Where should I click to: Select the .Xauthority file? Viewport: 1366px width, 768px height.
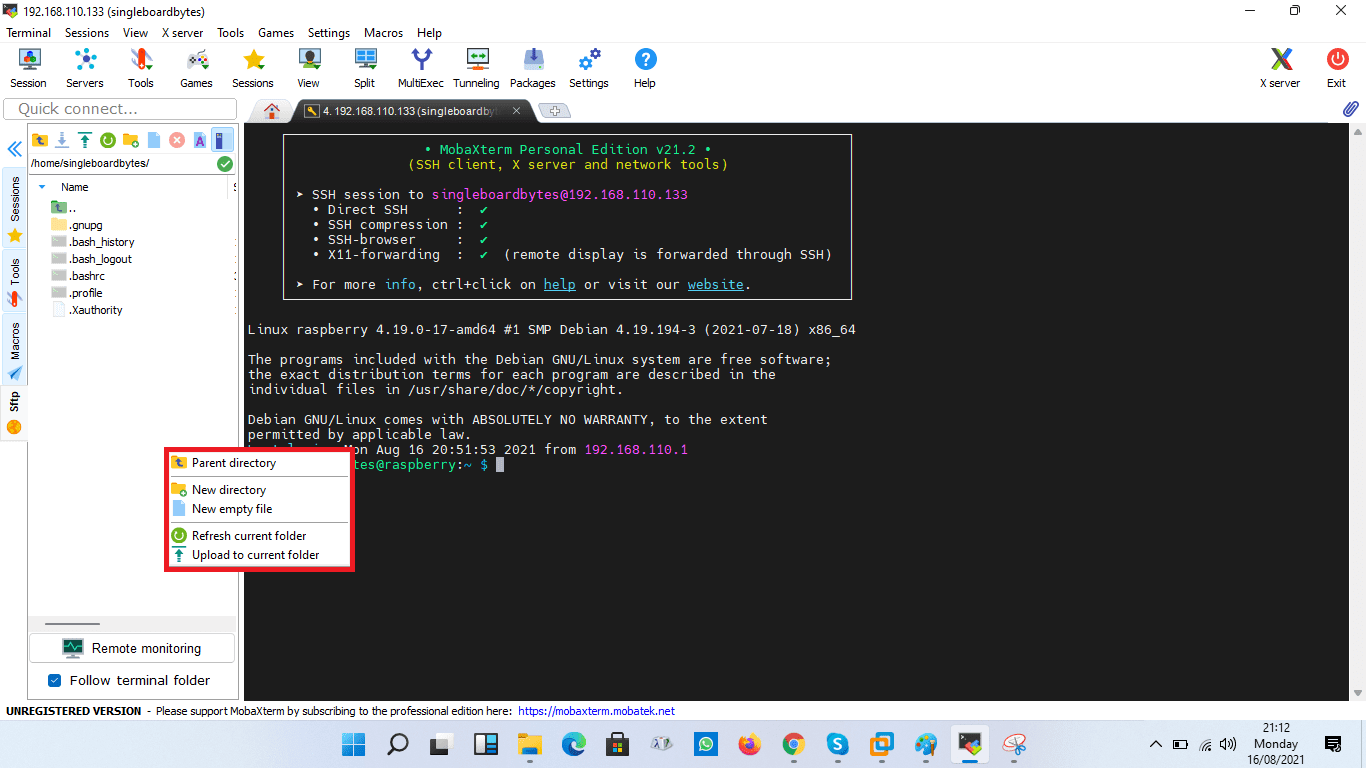(x=87, y=310)
